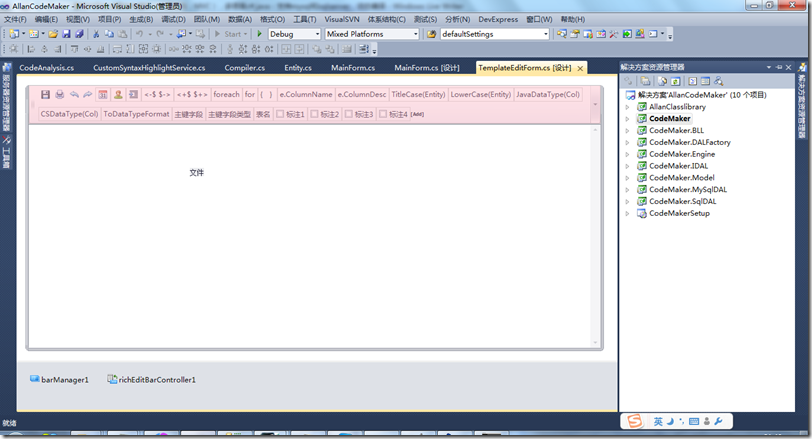The image size is (812, 439).
Task: Open the defaultSettings combo box
Action: pyautogui.click(x=495, y=34)
